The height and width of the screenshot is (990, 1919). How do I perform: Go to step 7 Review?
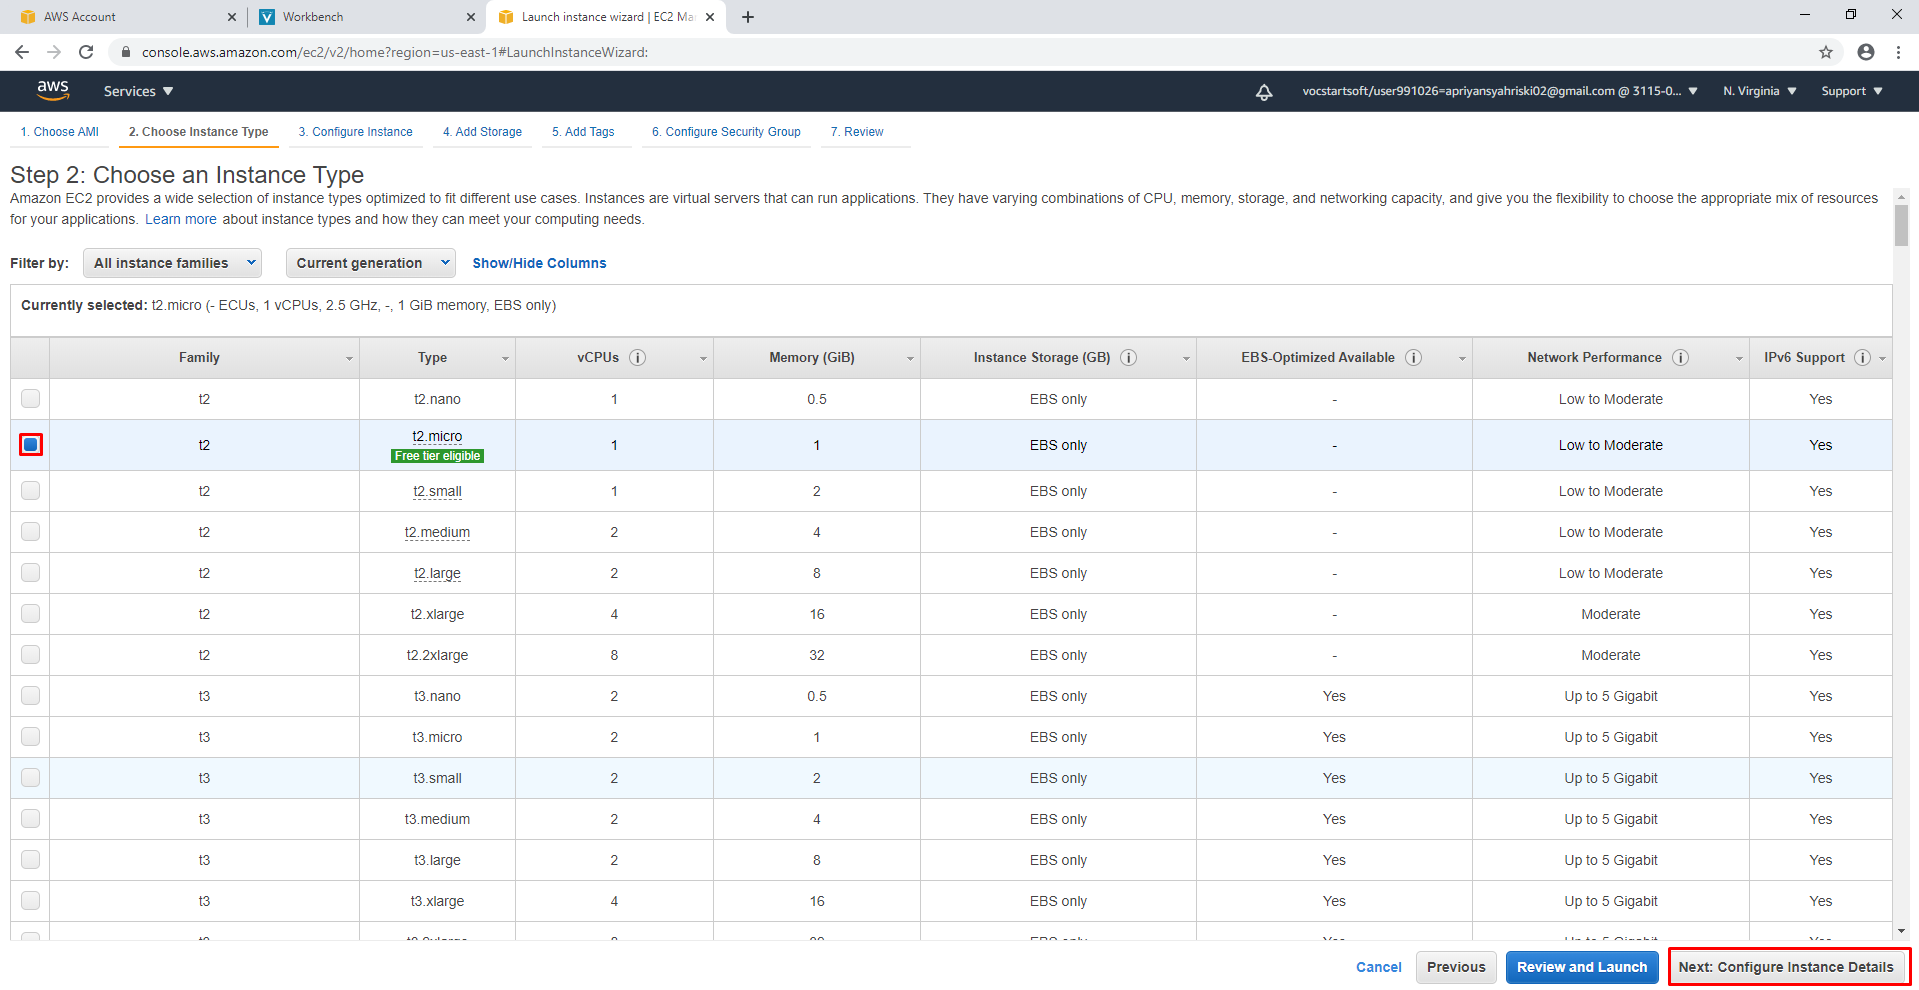(x=857, y=132)
